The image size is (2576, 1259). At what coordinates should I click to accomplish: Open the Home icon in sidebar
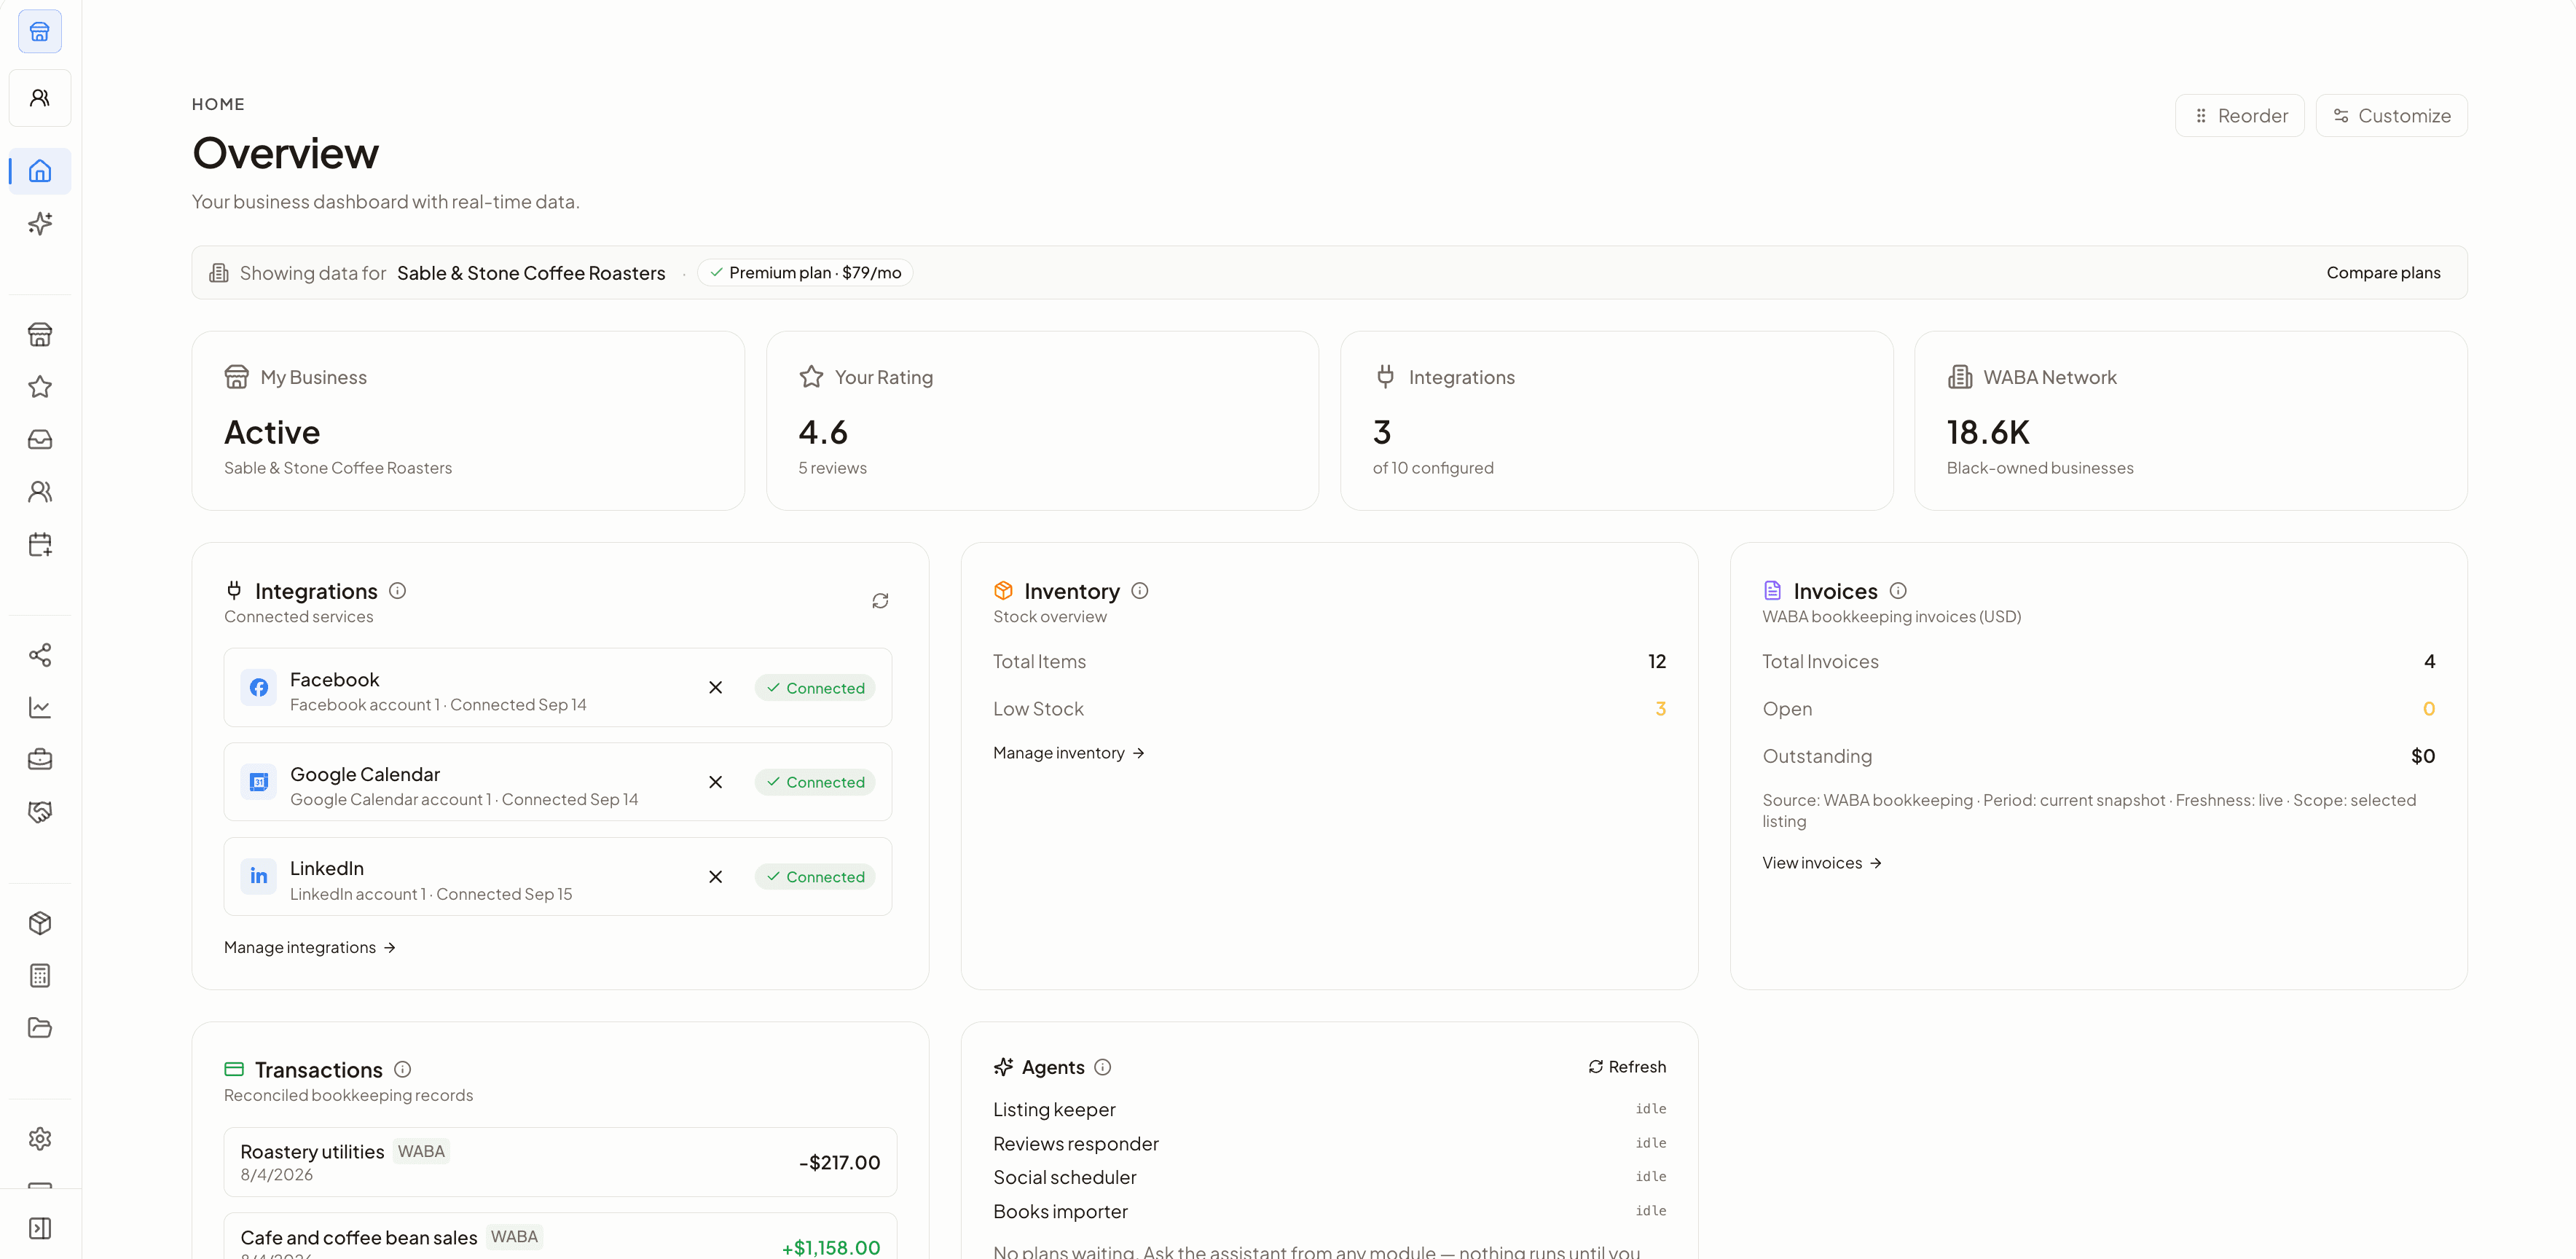click(40, 171)
